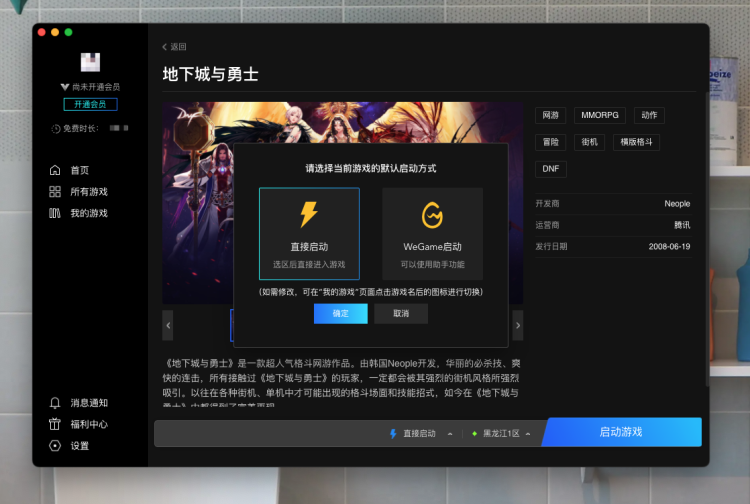750x504 pixels.
Task: Click the 腾讯 operator value
Action: (682, 225)
